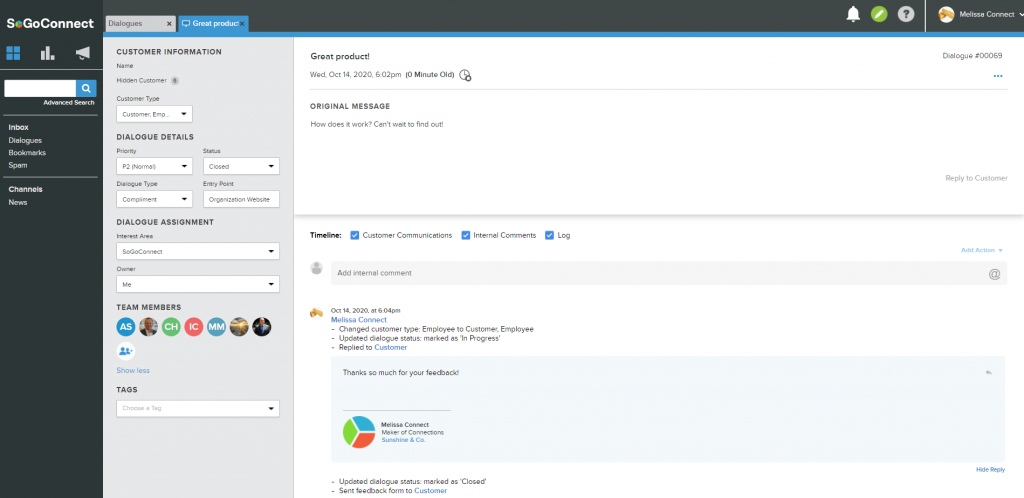Open the help question mark icon
Image resolution: width=1024 pixels, height=498 pixels.
click(906, 14)
